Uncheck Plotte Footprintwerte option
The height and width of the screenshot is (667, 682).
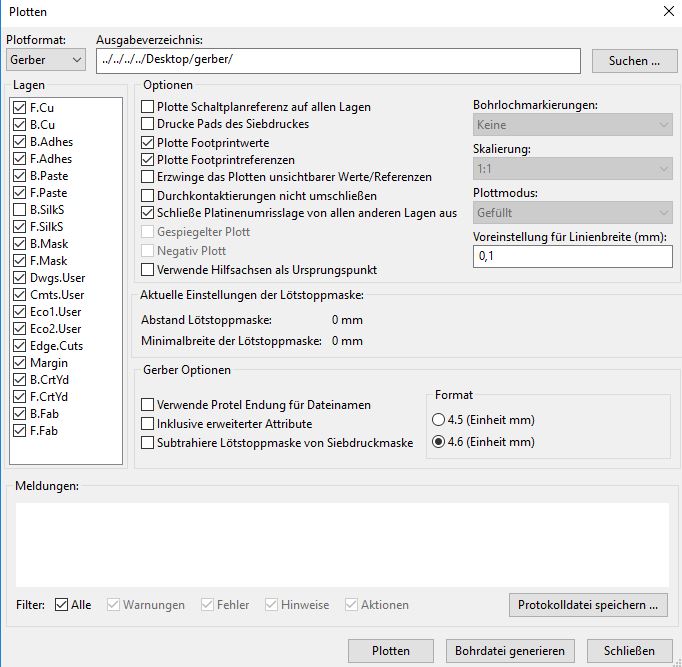point(147,143)
